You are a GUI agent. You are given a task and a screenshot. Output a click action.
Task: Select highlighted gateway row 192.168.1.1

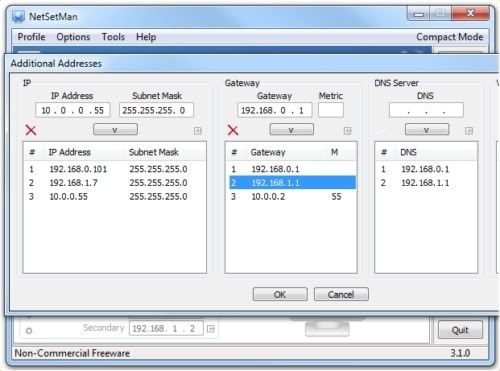coord(292,183)
